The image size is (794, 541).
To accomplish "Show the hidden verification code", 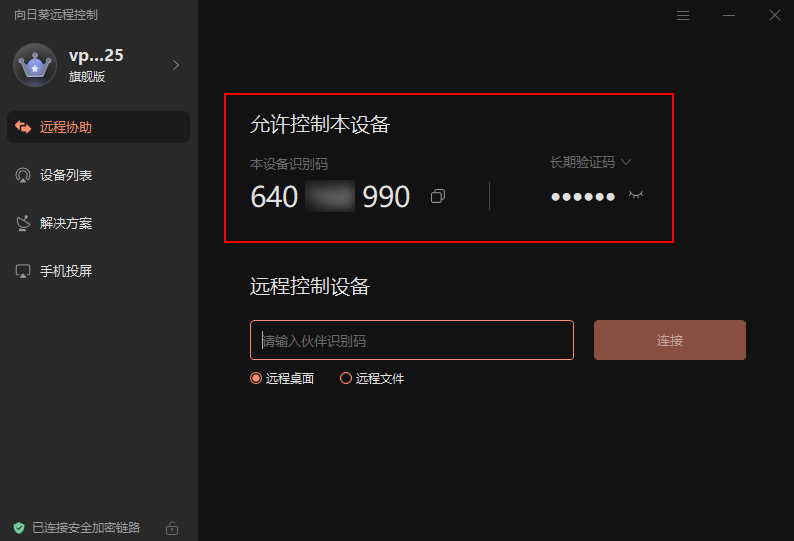I will tap(636, 195).
